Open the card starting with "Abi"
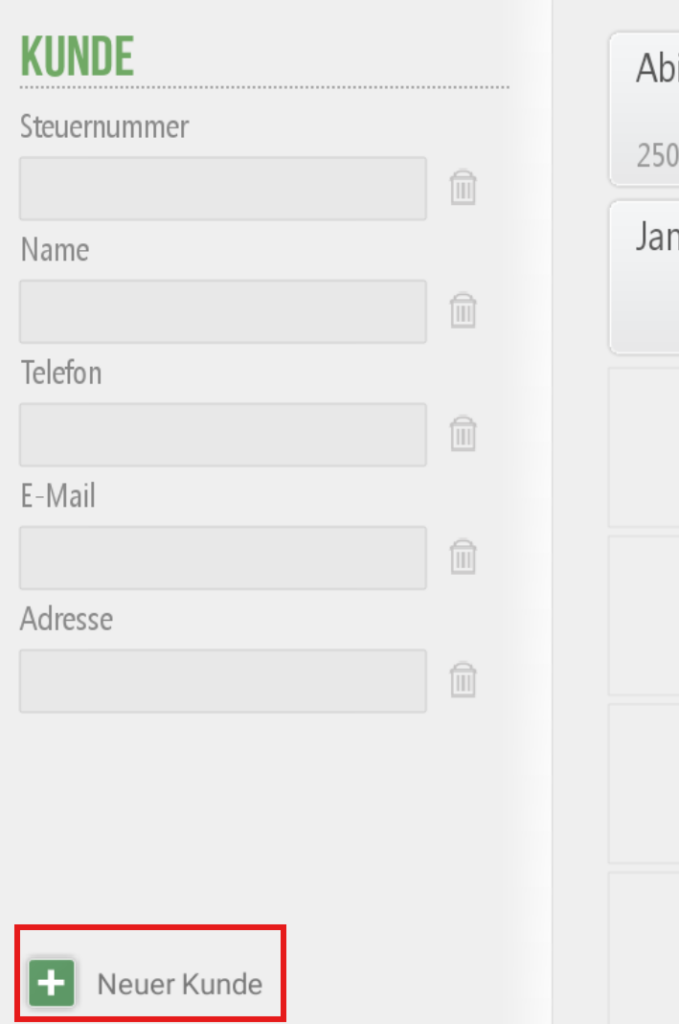 tap(644, 109)
